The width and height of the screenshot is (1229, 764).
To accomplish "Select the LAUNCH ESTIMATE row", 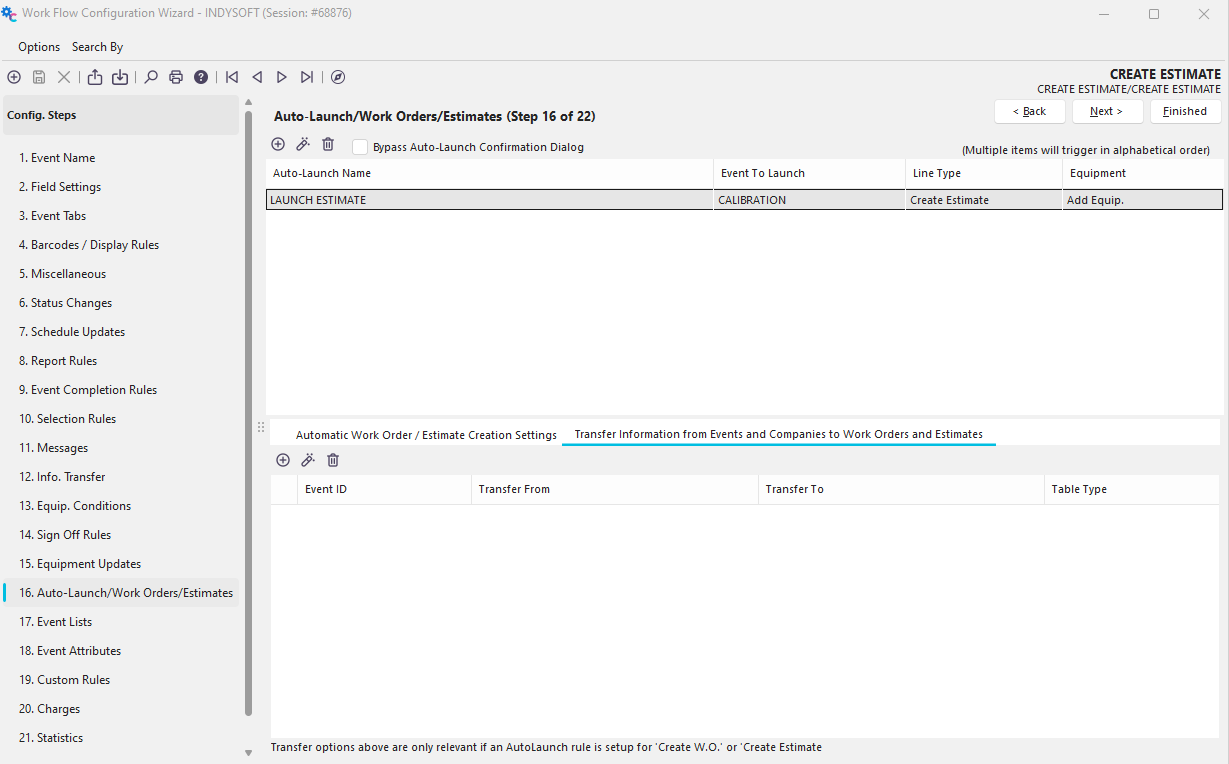I will [x=490, y=200].
